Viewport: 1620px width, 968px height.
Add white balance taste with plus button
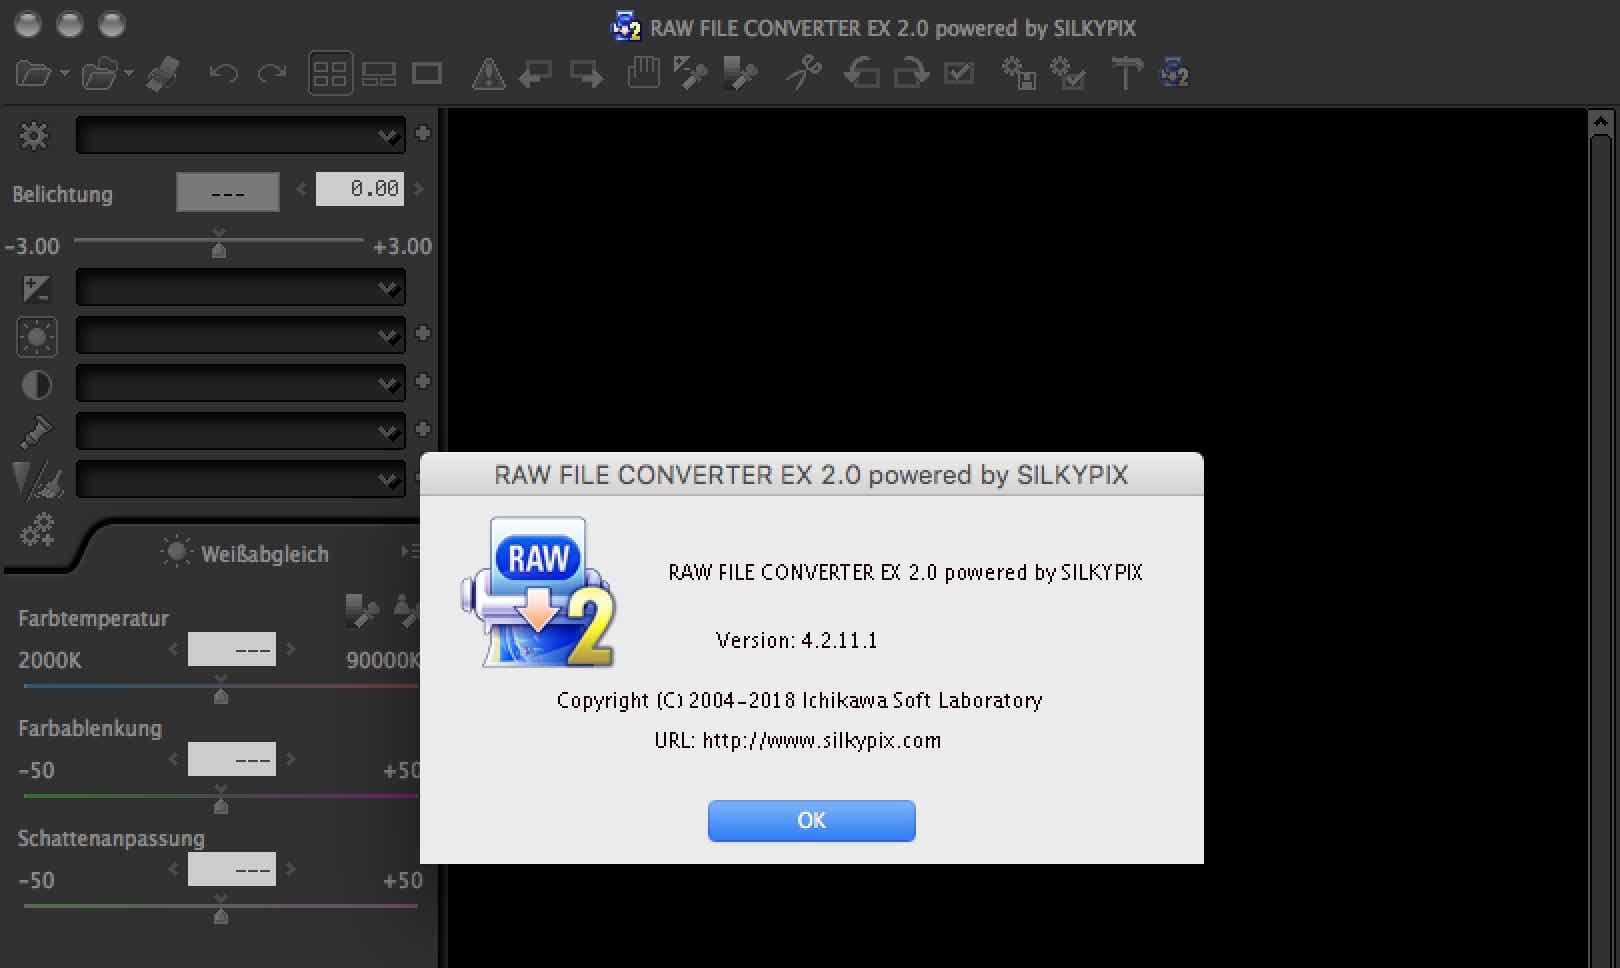coord(423,333)
